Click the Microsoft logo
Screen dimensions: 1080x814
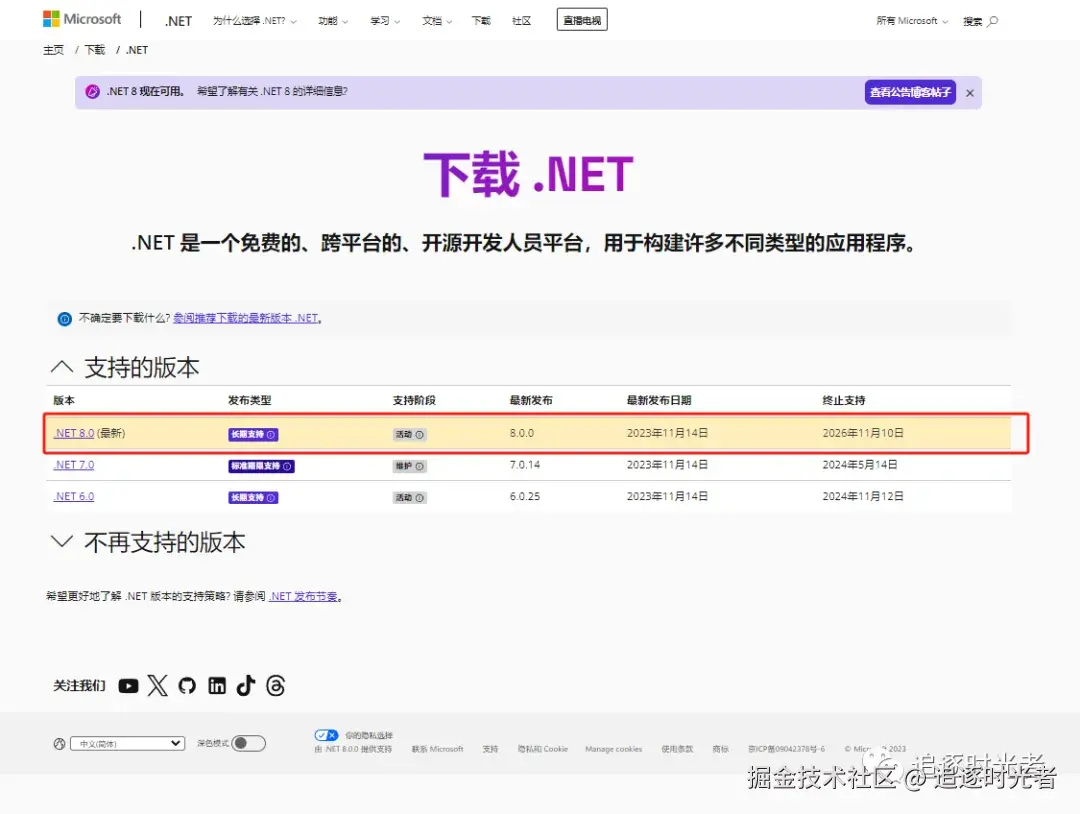[x=82, y=19]
